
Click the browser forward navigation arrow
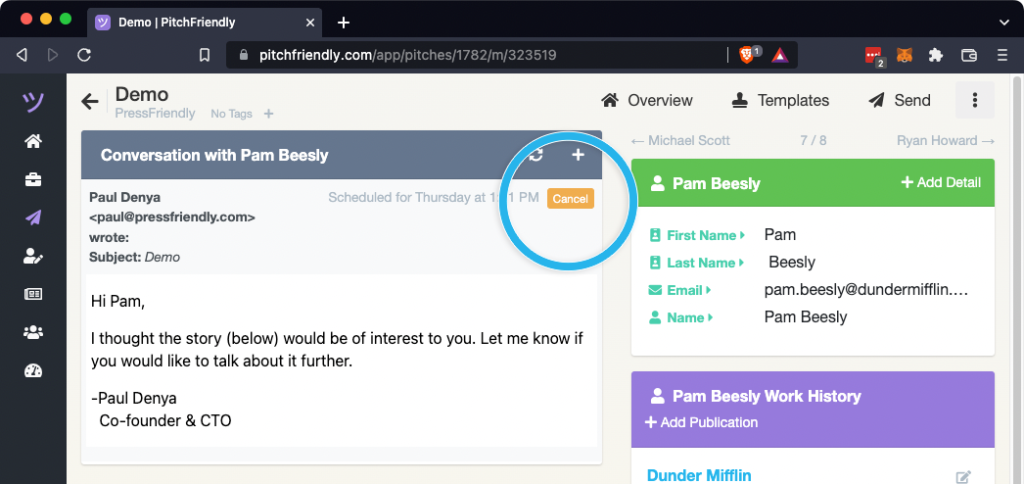53,56
